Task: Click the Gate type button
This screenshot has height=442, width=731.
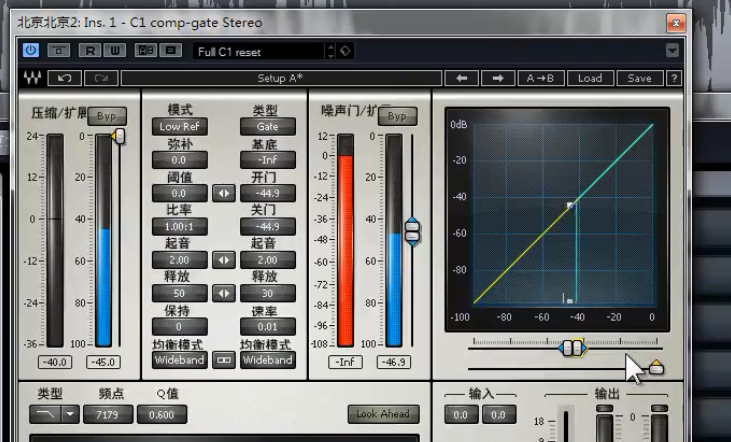Action: [x=268, y=126]
